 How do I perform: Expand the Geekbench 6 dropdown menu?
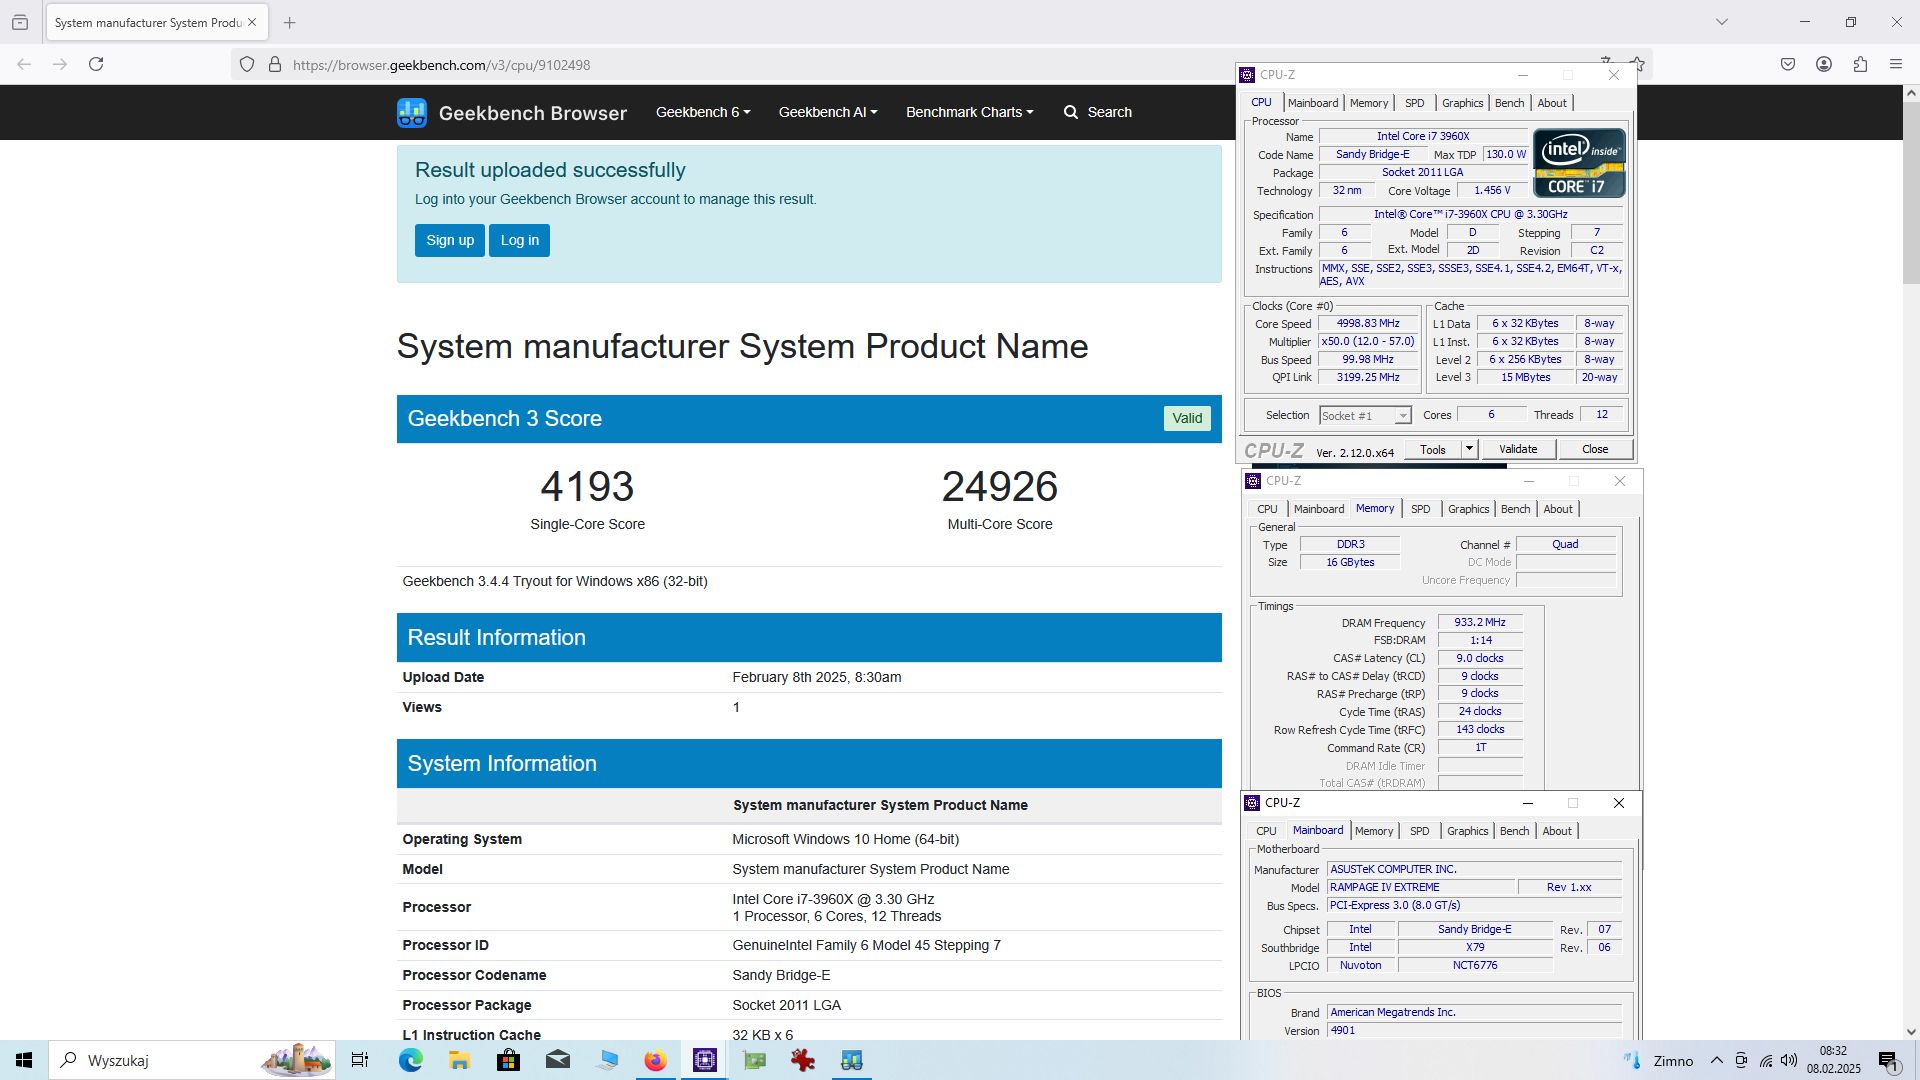pos(703,112)
